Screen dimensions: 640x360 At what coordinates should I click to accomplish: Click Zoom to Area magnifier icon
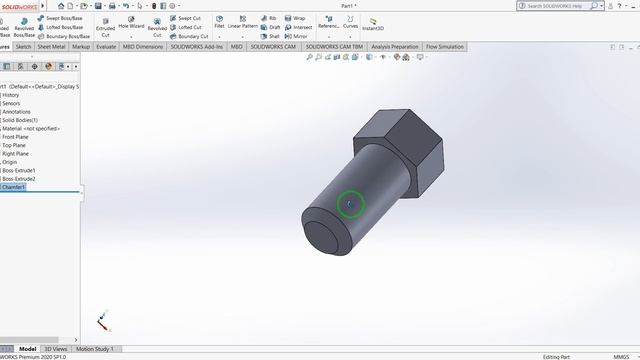pos(318,57)
